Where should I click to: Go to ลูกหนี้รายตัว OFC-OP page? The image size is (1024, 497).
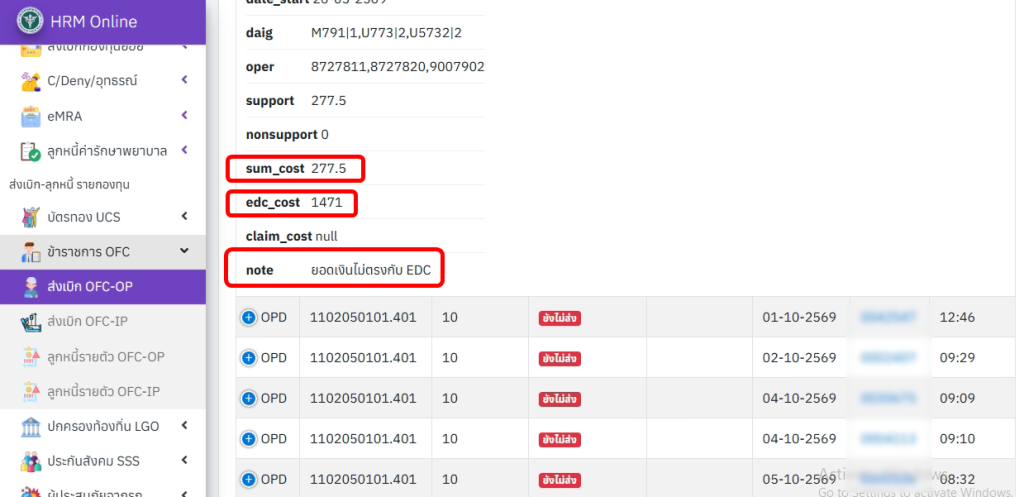(x=103, y=357)
